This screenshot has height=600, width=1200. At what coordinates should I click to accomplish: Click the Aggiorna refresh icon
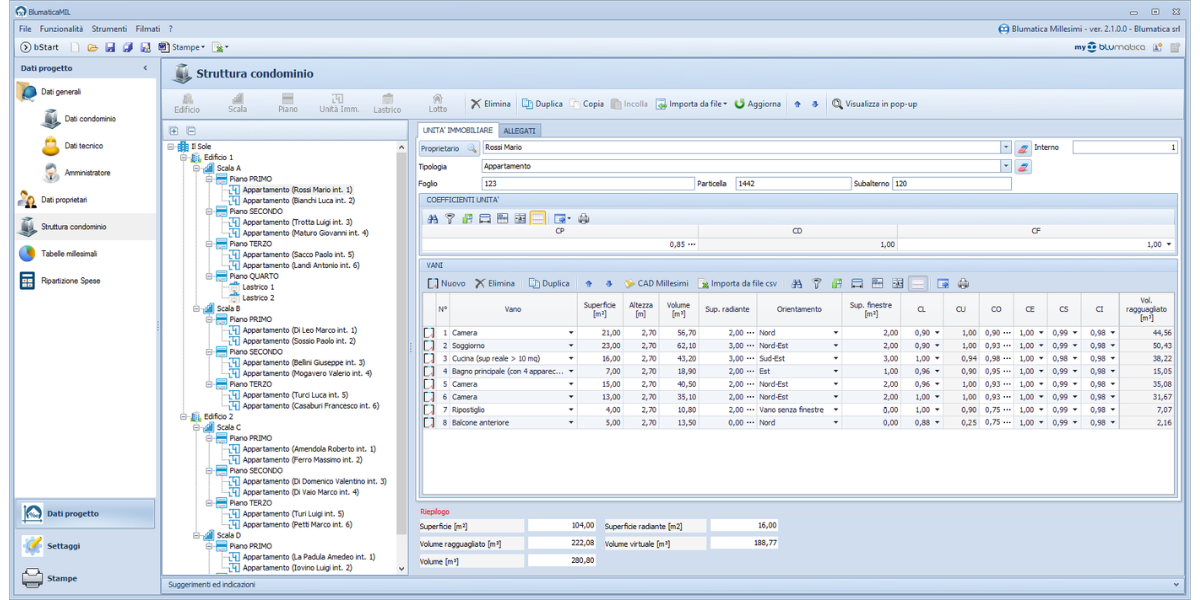pyautogui.click(x=740, y=104)
